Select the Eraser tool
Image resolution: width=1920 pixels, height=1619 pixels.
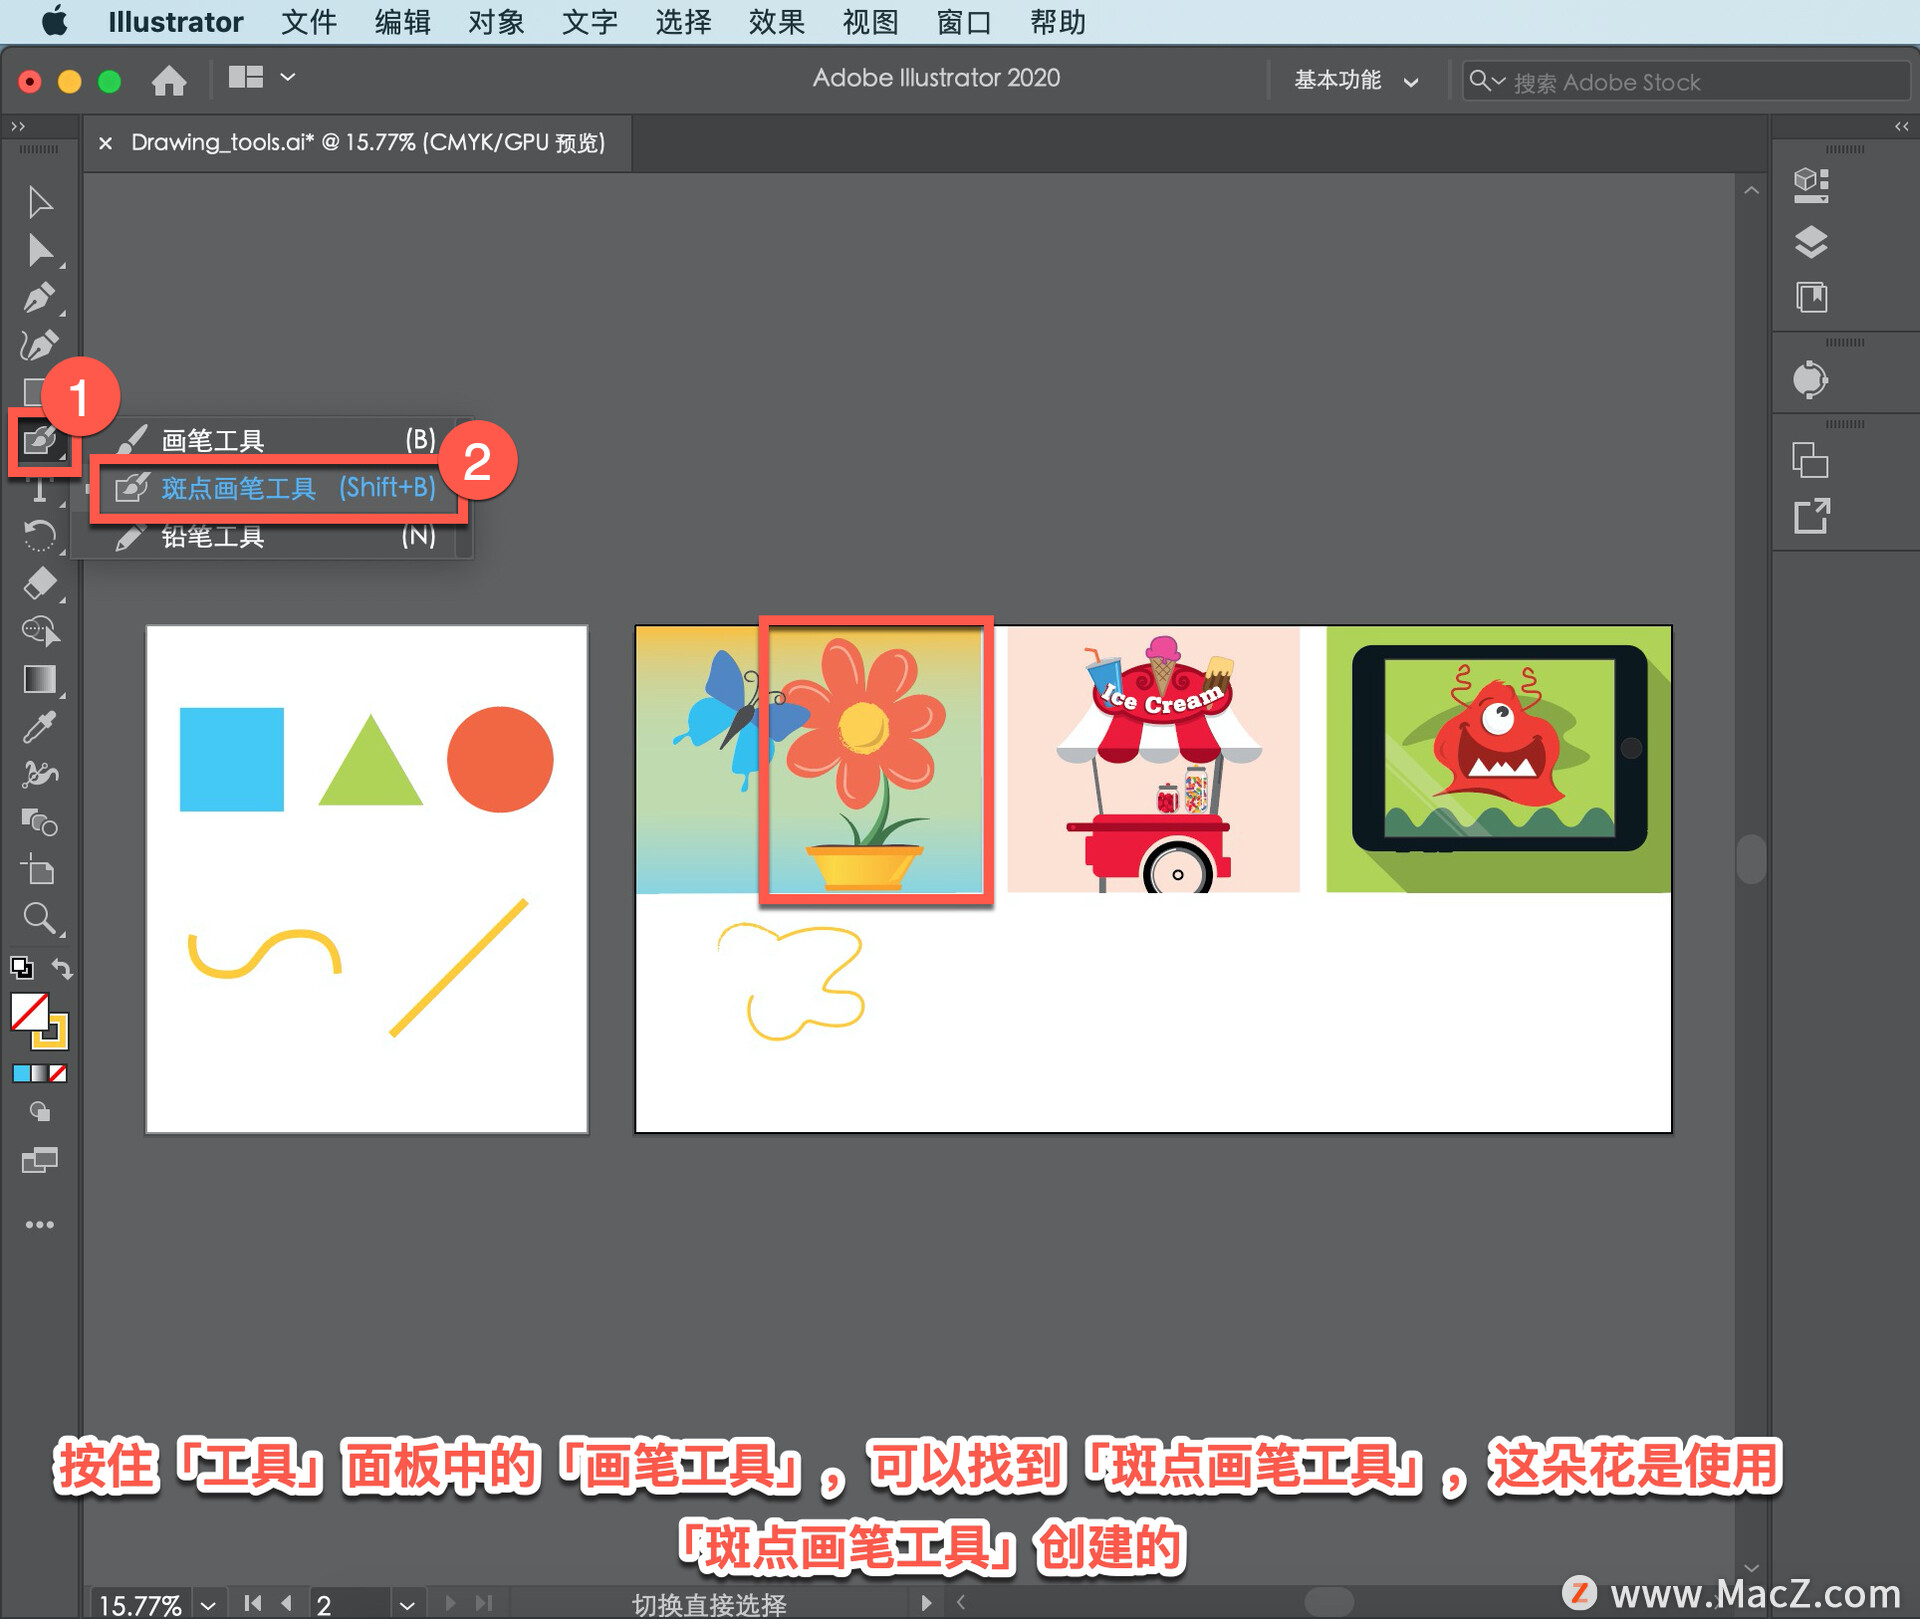(x=40, y=583)
